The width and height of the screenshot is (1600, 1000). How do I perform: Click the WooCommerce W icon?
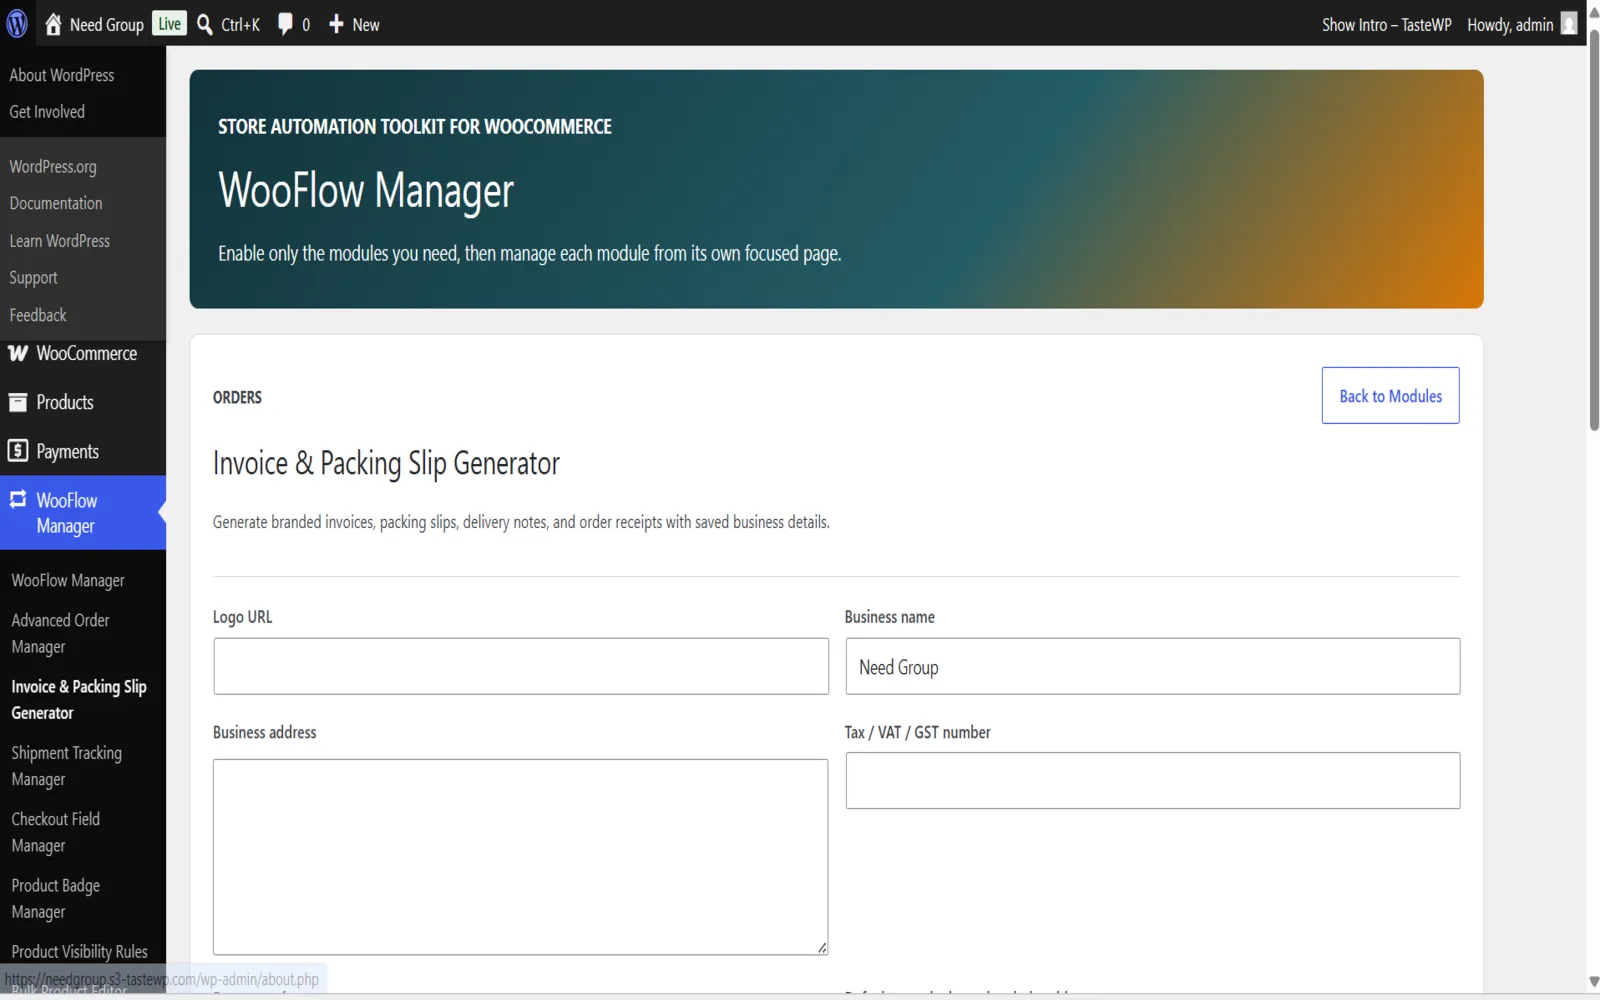pyautogui.click(x=18, y=353)
